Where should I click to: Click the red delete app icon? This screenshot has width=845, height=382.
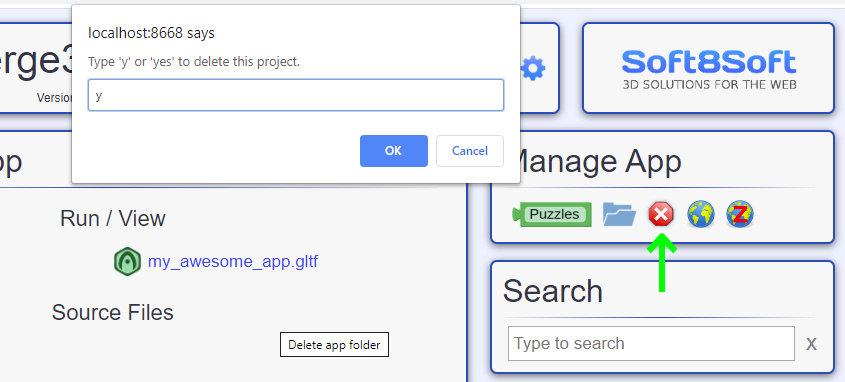pyautogui.click(x=661, y=214)
